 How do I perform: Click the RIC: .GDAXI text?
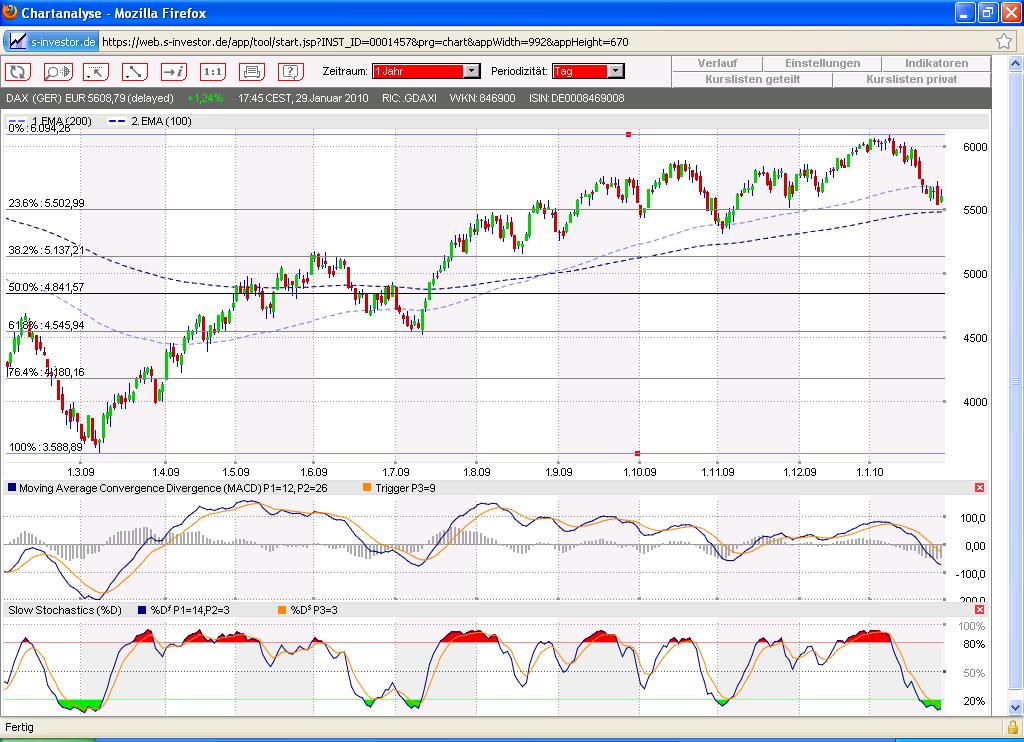pyautogui.click(x=409, y=98)
